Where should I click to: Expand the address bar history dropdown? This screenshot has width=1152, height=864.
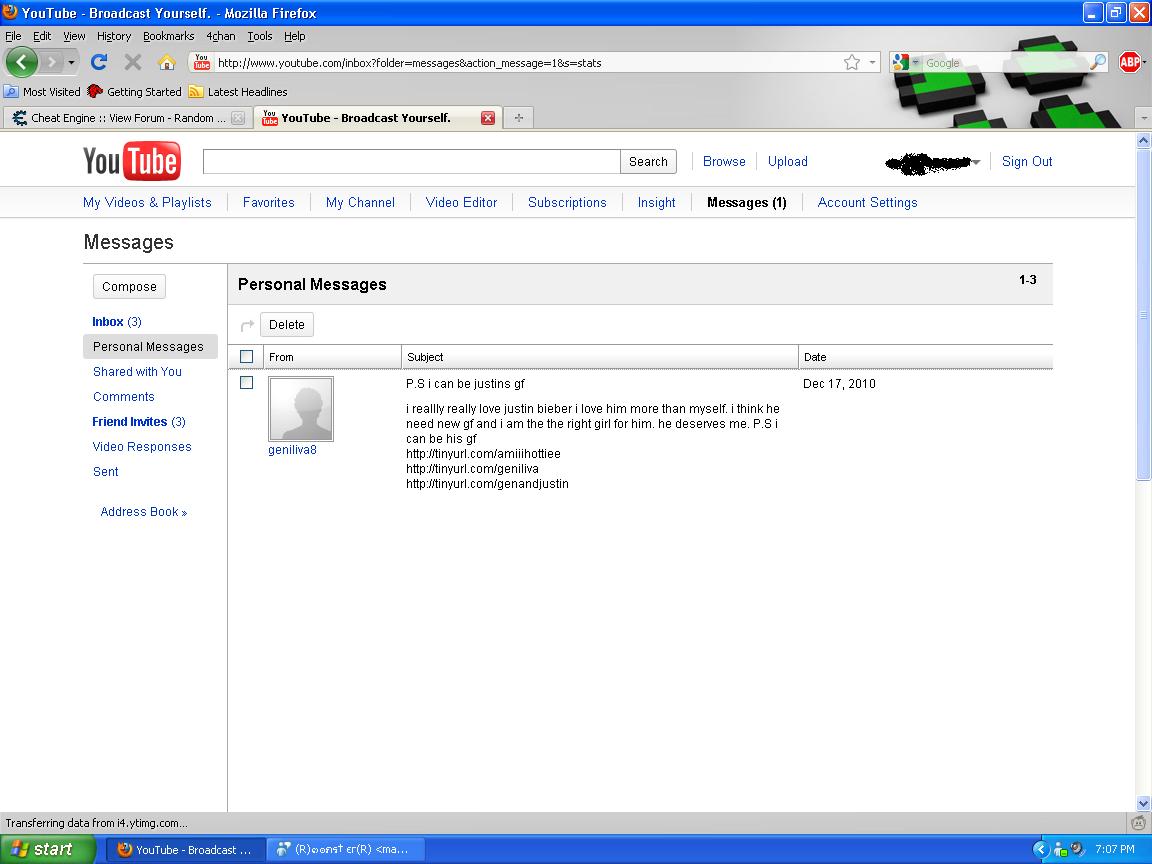872,62
